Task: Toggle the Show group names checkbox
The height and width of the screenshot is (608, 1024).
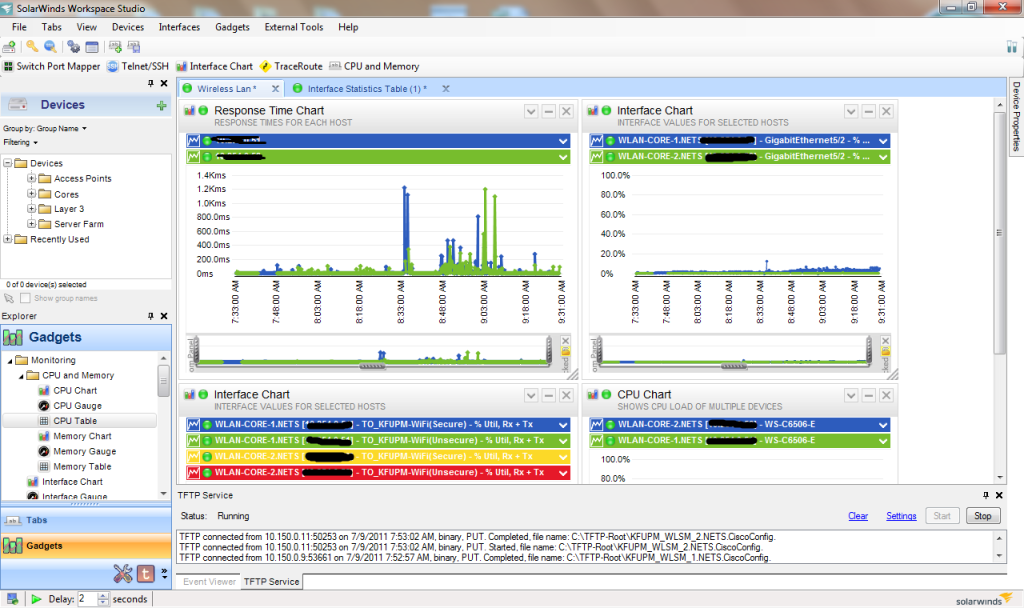Action: pos(25,298)
